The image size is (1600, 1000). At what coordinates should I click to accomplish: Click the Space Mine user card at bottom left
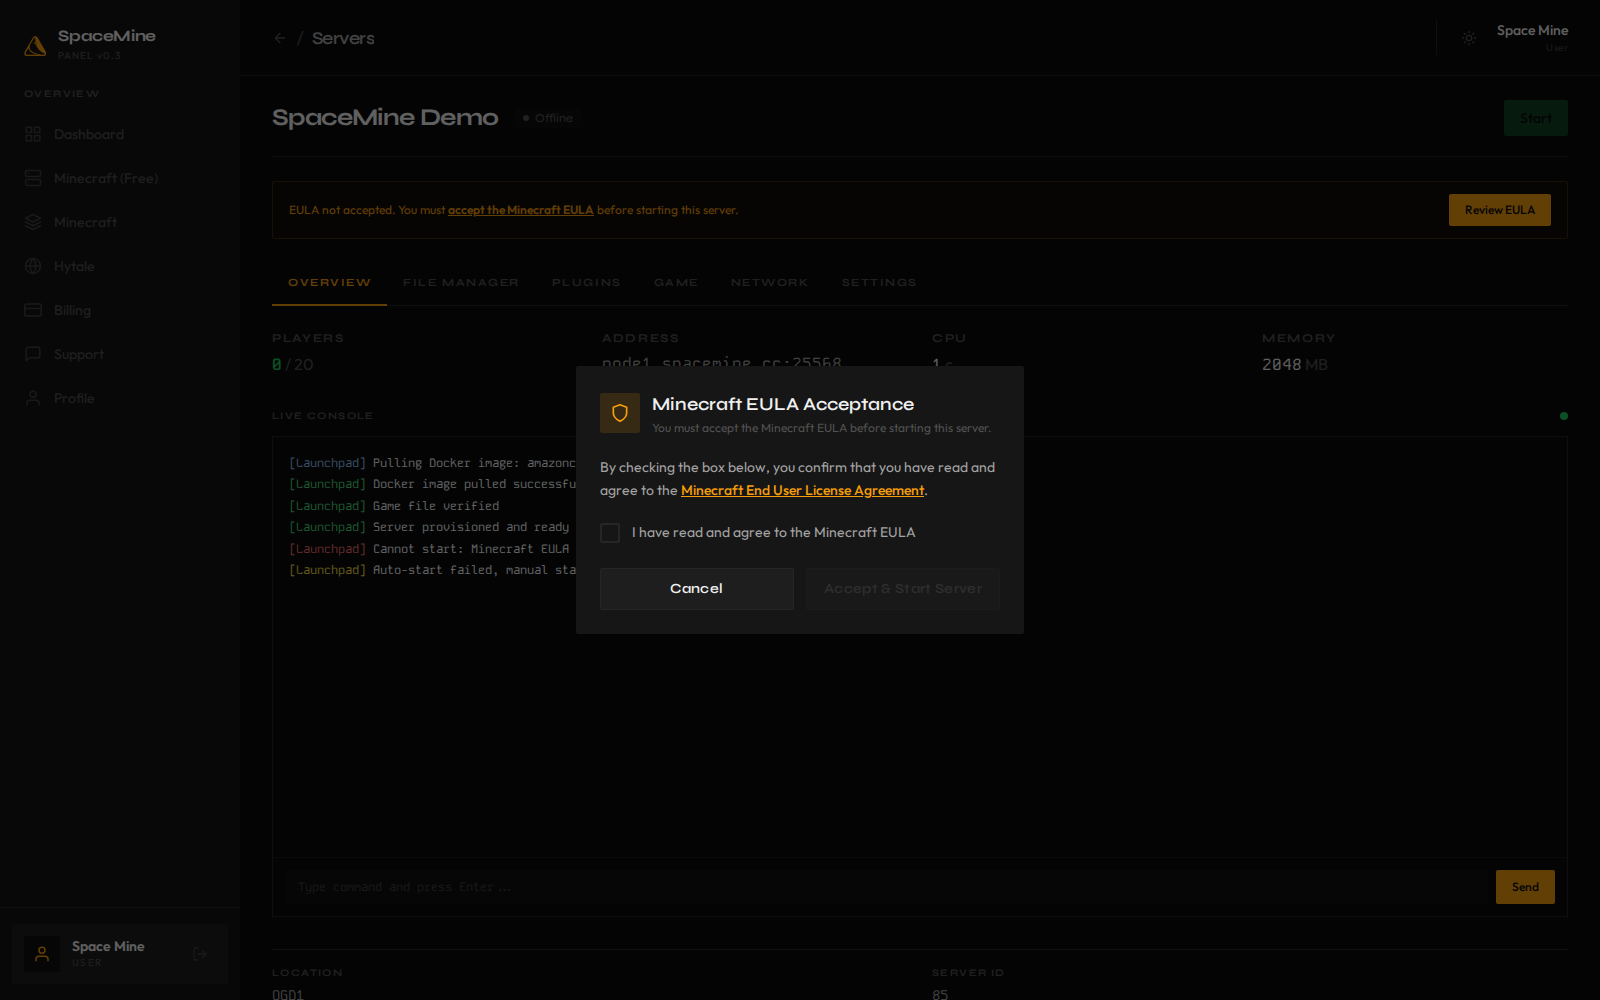coord(120,954)
